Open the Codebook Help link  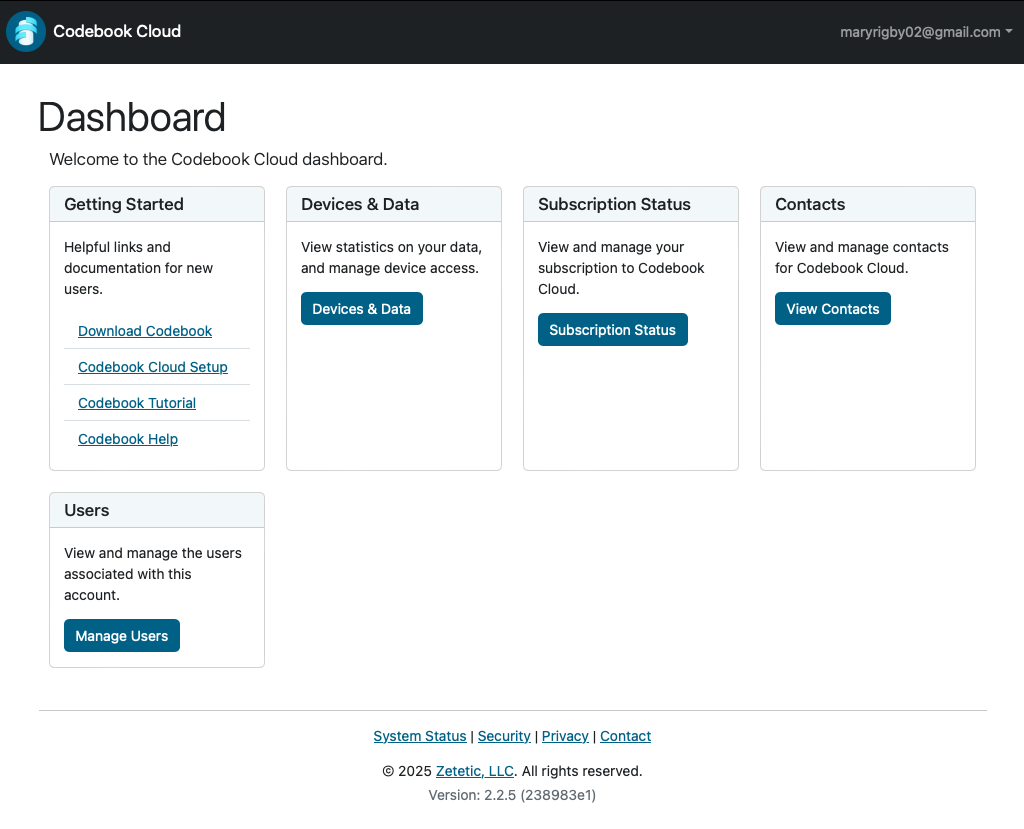coord(127,438)
